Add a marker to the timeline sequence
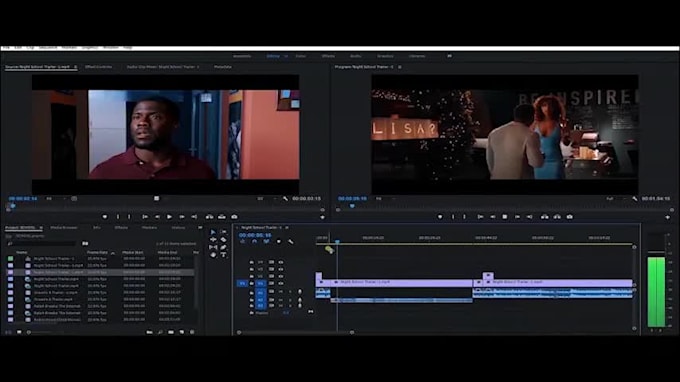680x382 pixels. 278,242
